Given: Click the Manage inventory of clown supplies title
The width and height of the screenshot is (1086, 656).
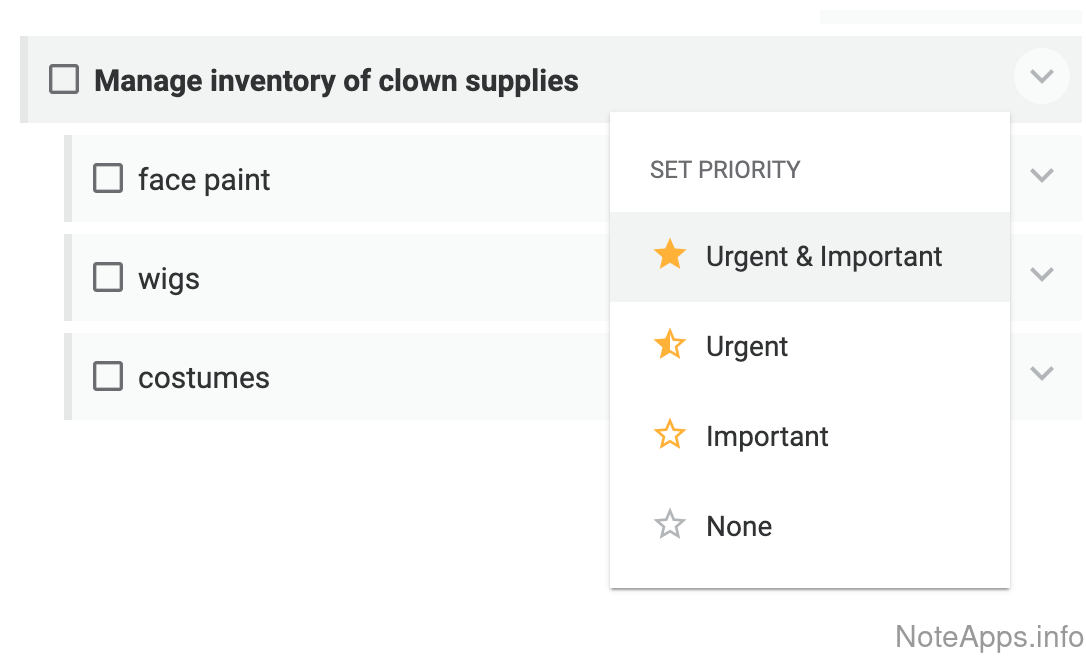Looking at the screenshot, I should 336,81.
